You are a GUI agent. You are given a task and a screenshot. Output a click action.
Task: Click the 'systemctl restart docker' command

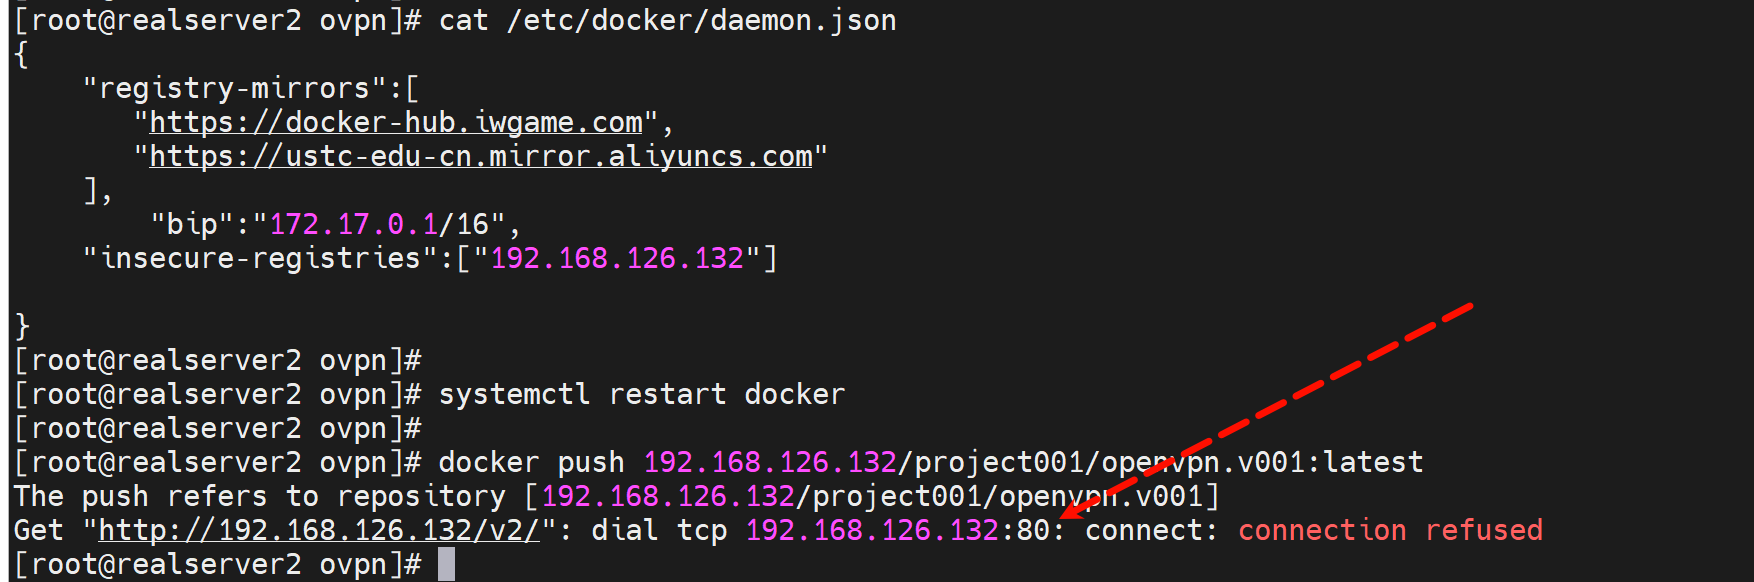[641, 394]
